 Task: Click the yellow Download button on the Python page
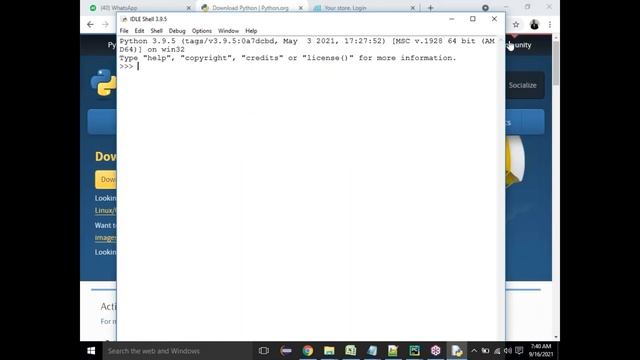coord(106,180)
